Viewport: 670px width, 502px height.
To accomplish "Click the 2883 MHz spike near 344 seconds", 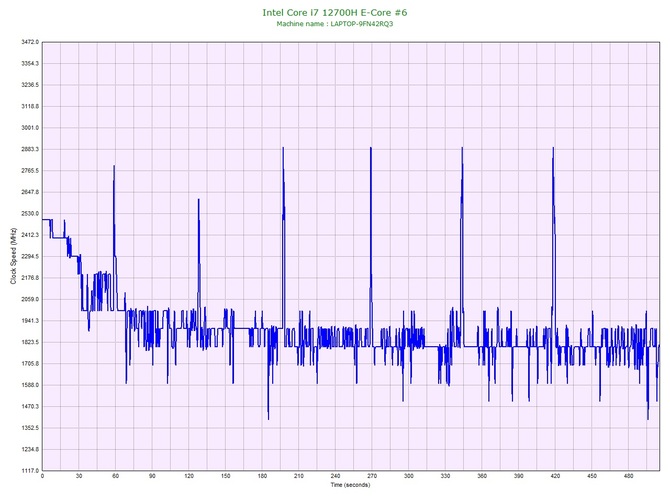I will [x=462, y=148].
